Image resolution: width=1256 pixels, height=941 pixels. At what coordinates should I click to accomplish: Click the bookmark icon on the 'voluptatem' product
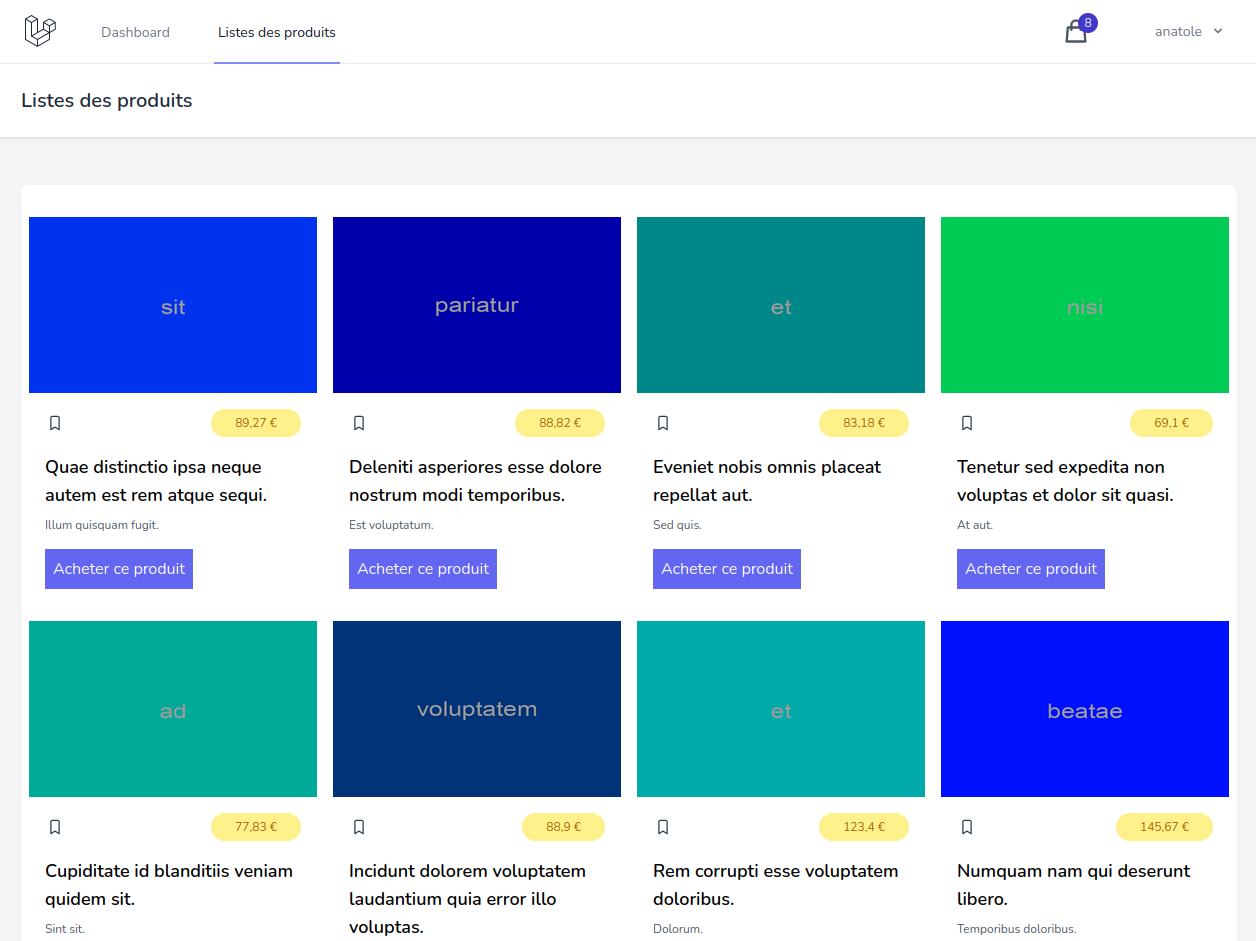[x=359, y=827]
